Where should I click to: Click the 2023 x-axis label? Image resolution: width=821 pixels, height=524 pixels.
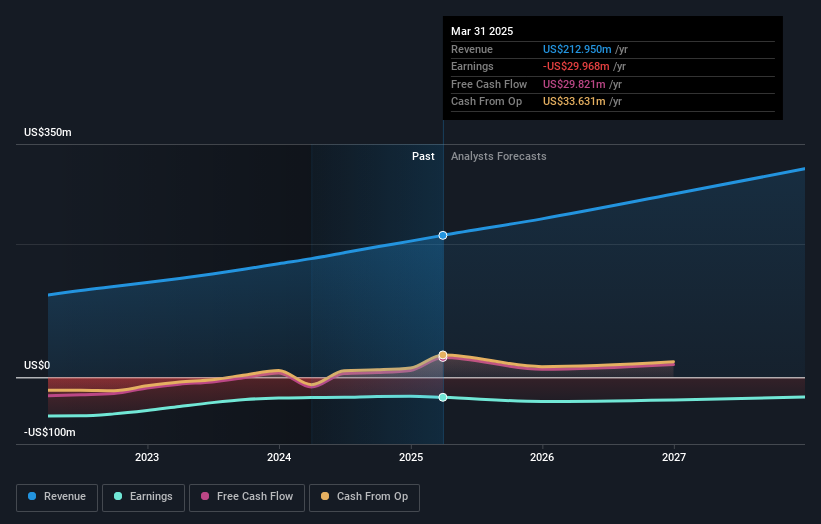tap(147, 457)
